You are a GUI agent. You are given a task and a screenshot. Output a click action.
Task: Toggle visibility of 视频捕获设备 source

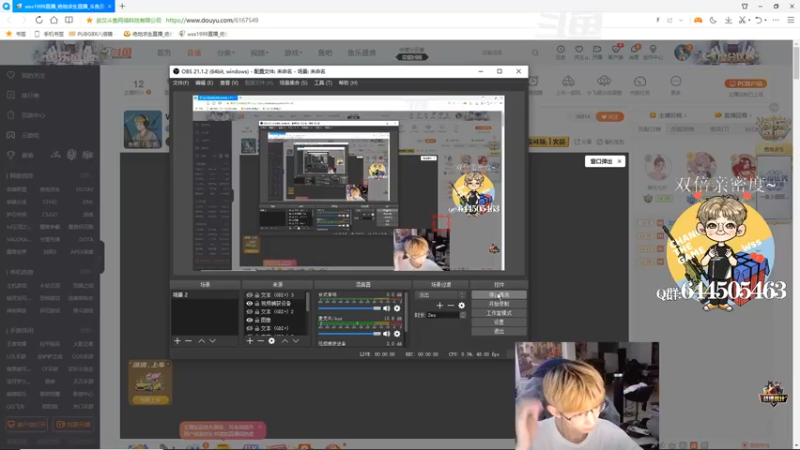[x=249, y=303]
